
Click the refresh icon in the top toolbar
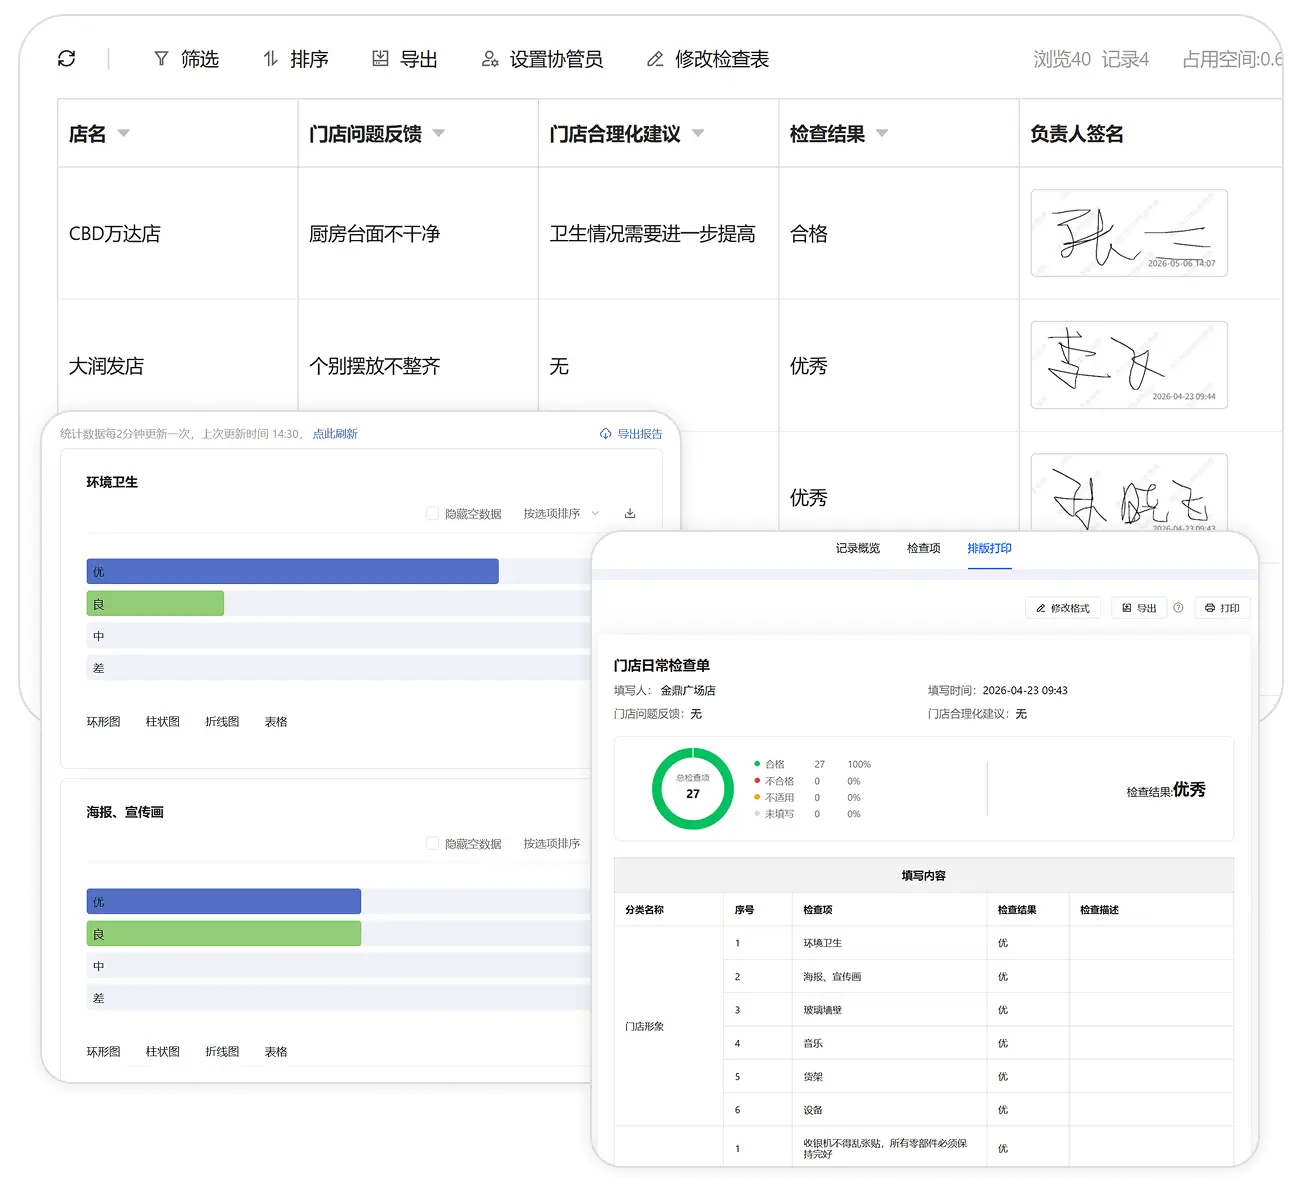pyautogui.click(x=67, y=59)
